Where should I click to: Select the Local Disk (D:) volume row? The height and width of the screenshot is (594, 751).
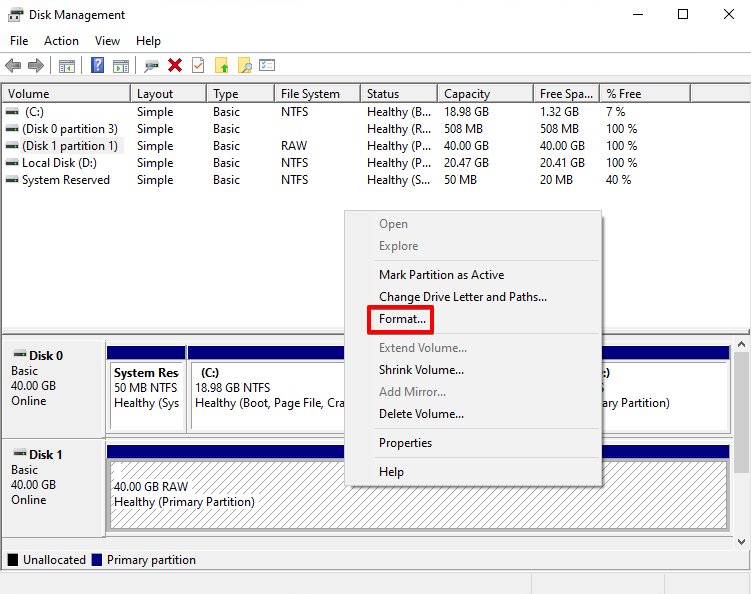point(59,163)
